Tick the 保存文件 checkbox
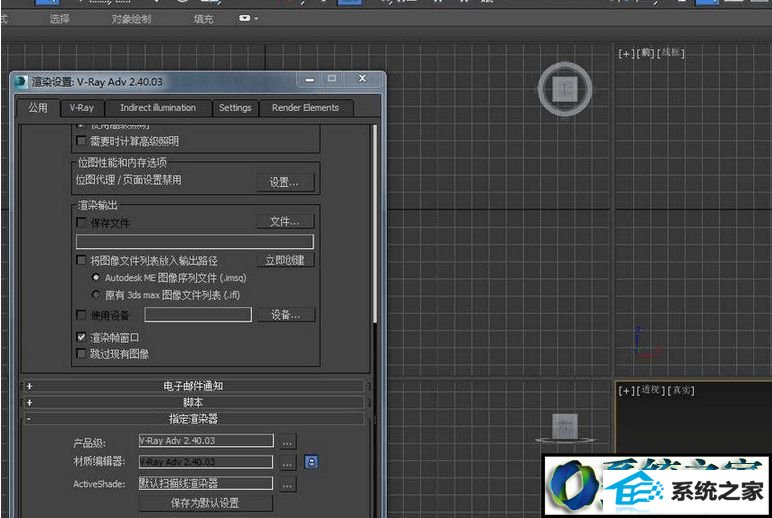The height and width of the screenshot is (518, 772). tap(82, 223)
